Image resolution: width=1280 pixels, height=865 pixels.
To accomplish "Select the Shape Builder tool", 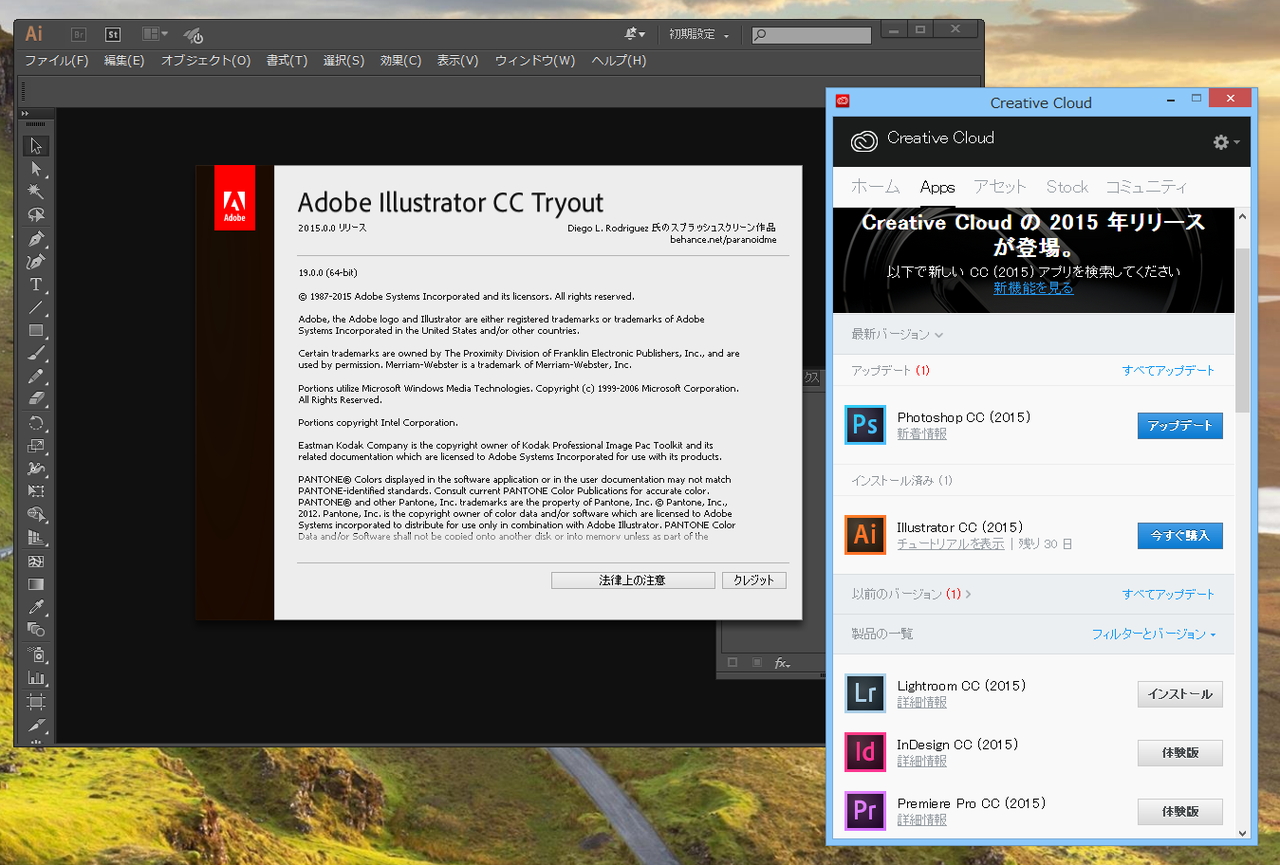I will tap(36, 516).
